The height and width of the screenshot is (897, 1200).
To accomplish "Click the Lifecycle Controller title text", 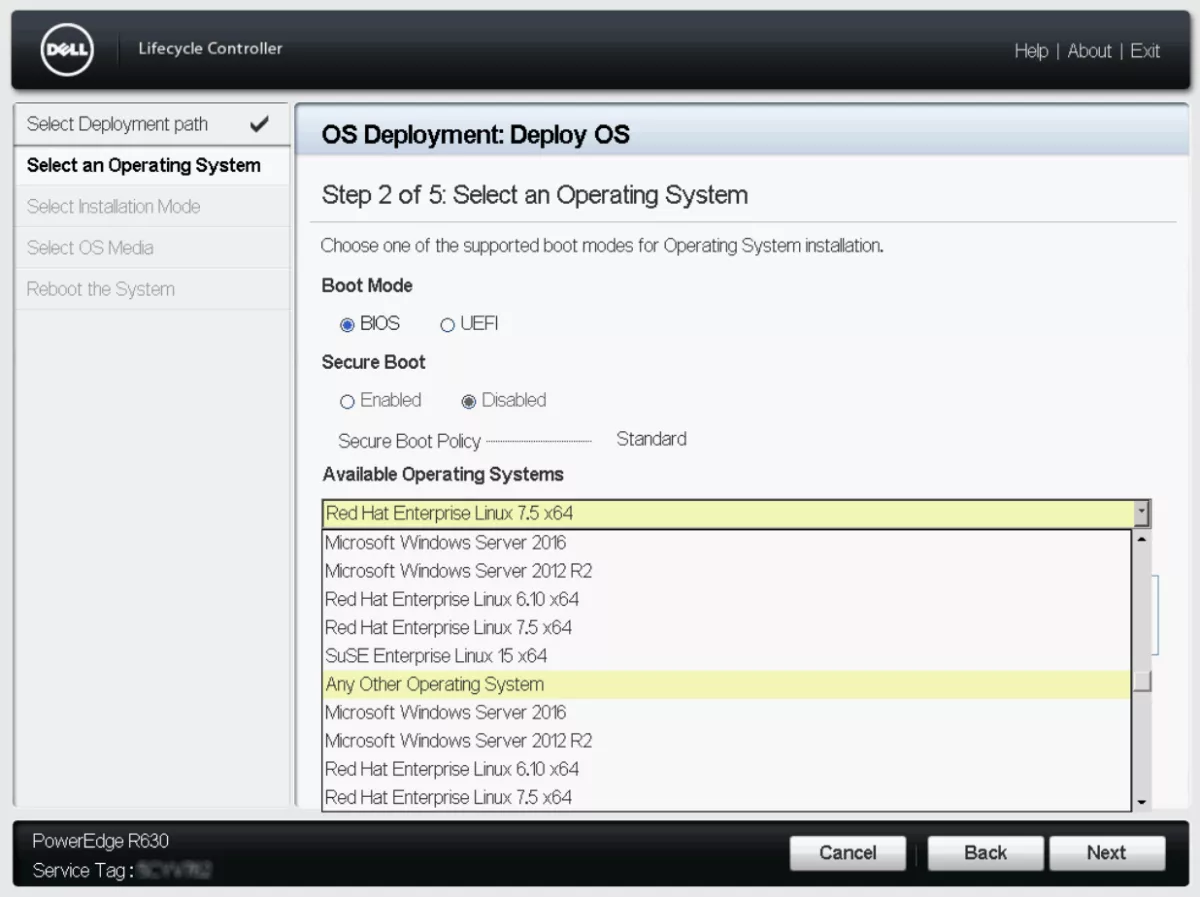I will pyautogui.click(x=210, y=48).
